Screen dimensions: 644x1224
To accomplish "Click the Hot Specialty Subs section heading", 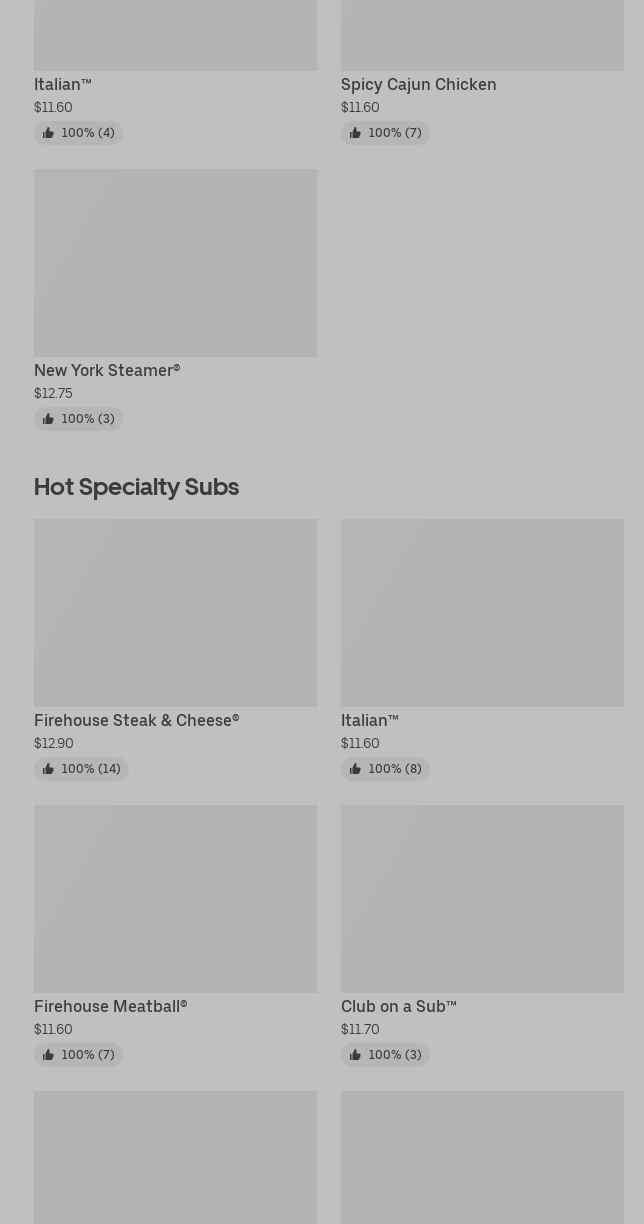I will point(136,487).
